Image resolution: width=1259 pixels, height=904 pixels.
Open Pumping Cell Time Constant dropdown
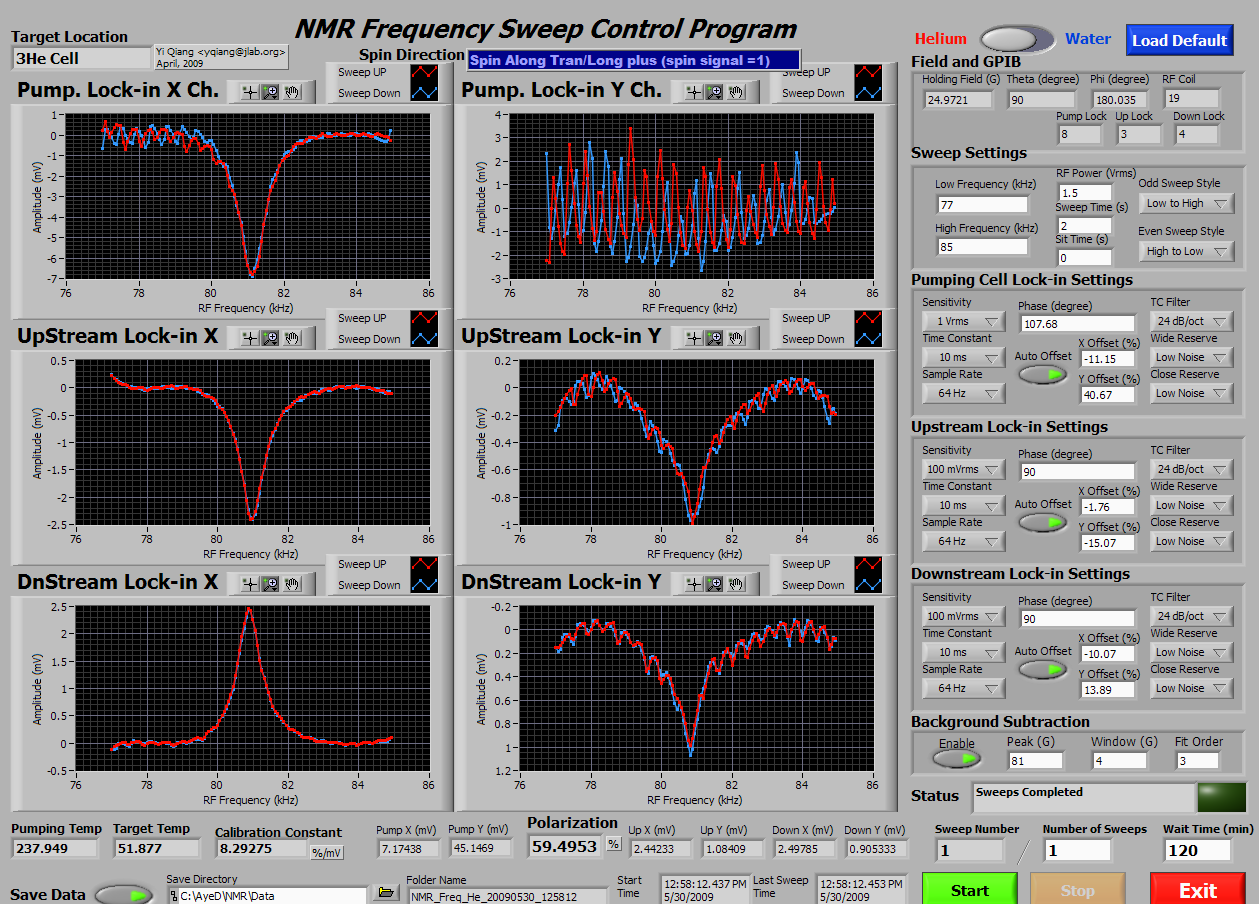click(x=963, y=357)
